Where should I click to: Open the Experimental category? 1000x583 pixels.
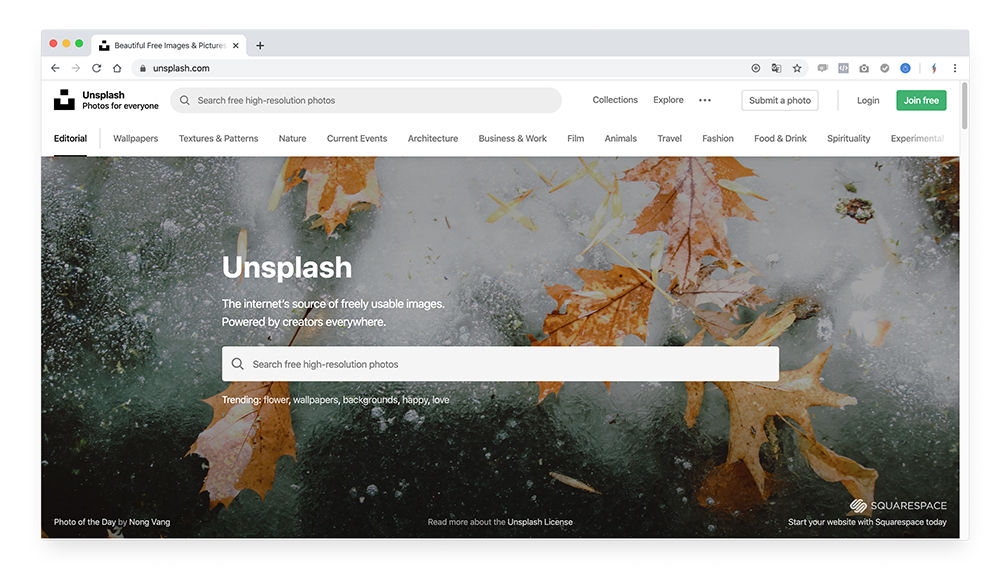(x=917, y=138)
